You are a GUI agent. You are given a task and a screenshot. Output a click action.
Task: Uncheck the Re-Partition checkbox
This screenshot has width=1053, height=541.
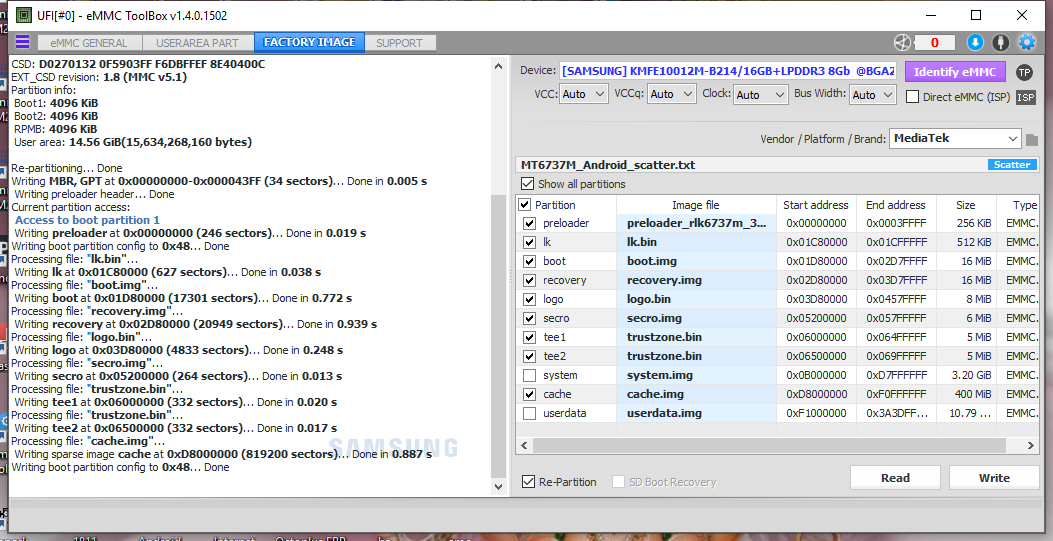click(529, 482)
